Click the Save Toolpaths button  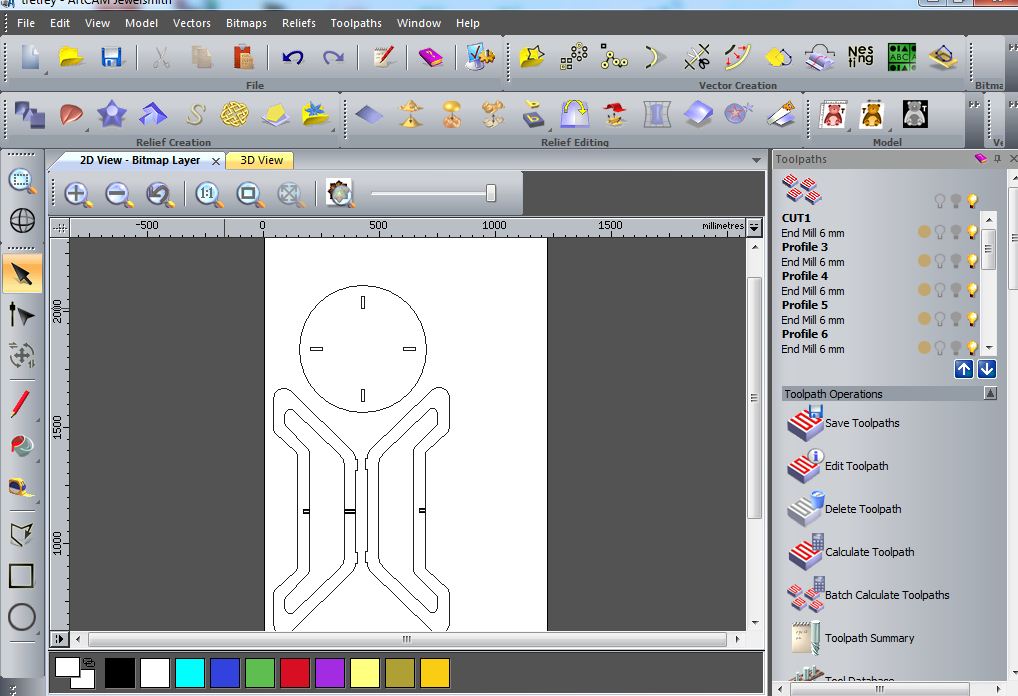tap(861, 423)
